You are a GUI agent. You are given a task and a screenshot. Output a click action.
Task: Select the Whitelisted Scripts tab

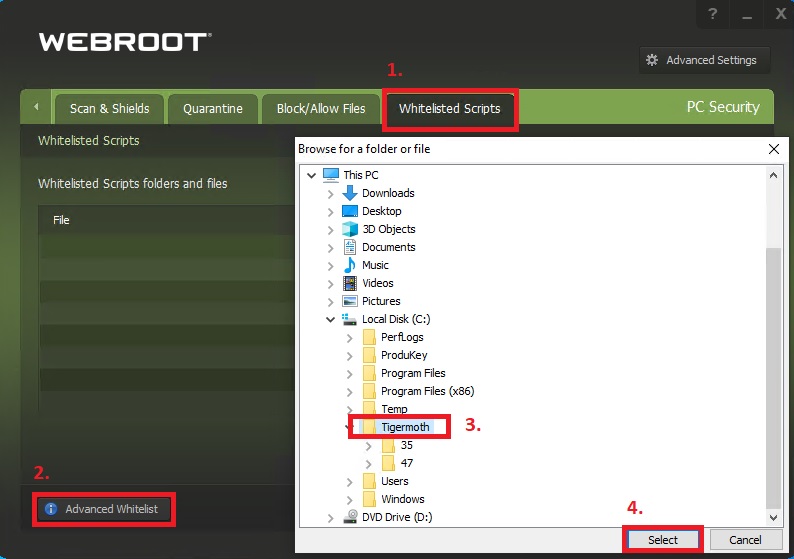(450, 108)
